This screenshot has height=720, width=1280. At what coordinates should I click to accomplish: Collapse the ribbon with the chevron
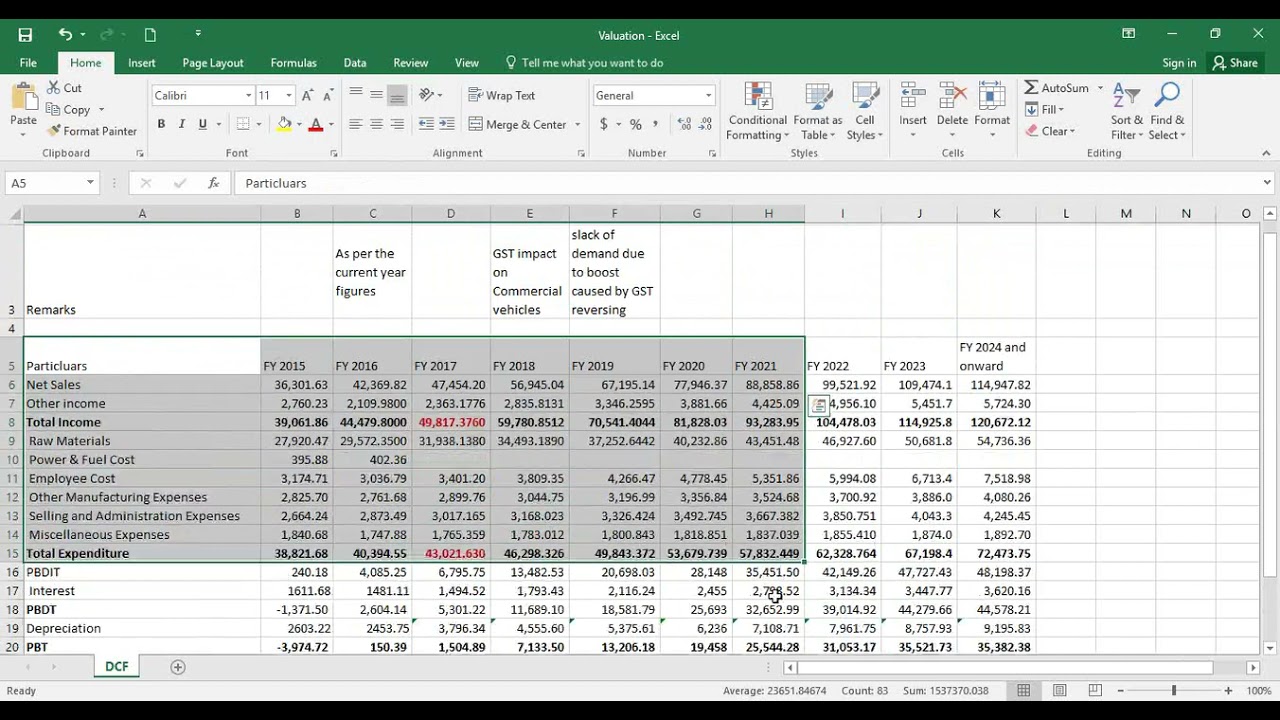pos(1266,153)
